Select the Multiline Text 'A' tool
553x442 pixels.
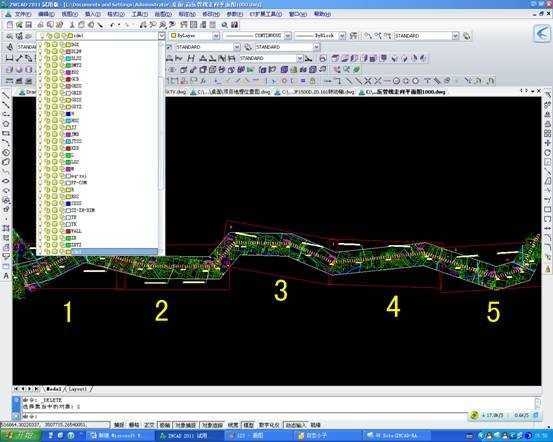pos(6,276)
